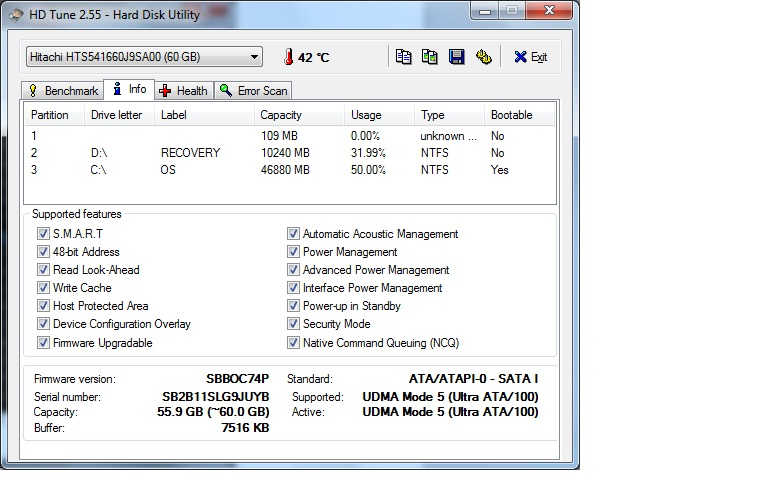The height and width of the screenshot is (480, 768).
Task: Click the 31.99% usage value
Action: click(x=368, y=153)
